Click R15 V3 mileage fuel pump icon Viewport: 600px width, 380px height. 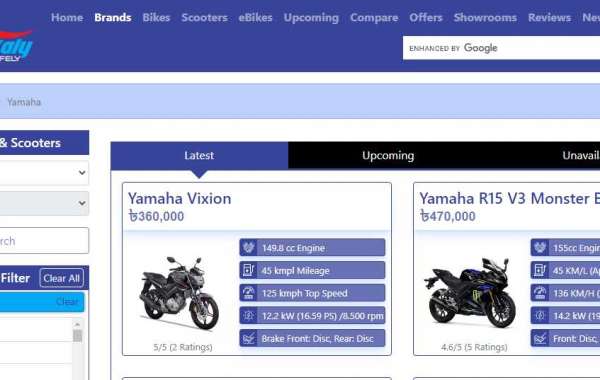pyautogui.click(x=540, y=270)
